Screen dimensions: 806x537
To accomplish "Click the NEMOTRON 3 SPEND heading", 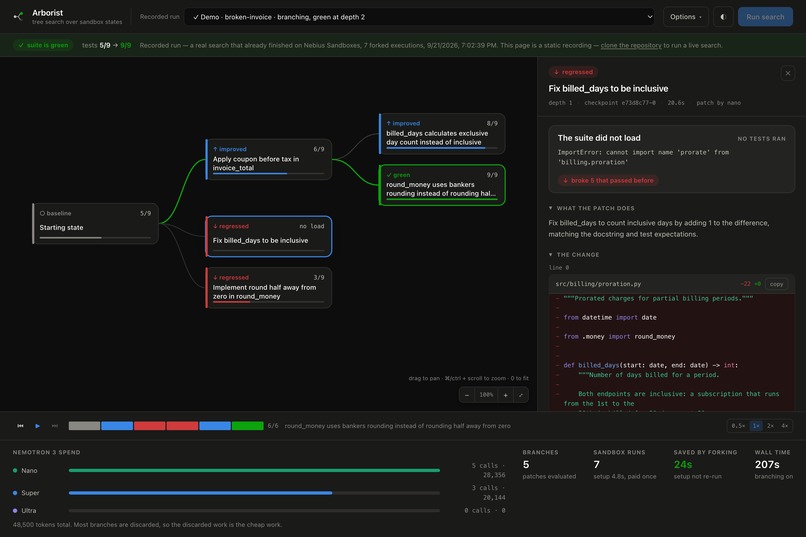I will [x=46, y=452].
